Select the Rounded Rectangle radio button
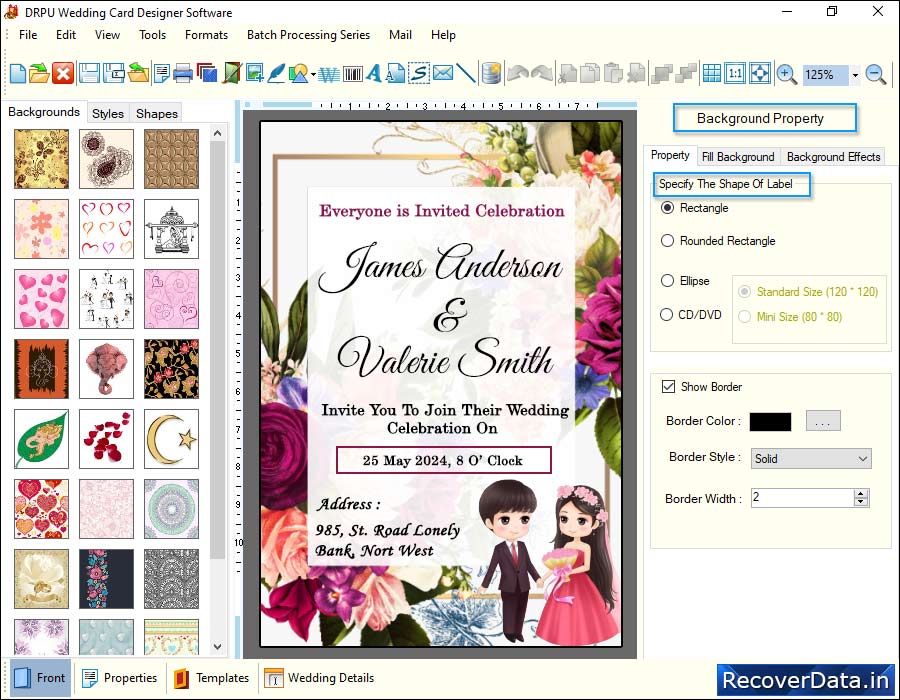The width and height of the screenshot is (900, 700). [667, 240]
